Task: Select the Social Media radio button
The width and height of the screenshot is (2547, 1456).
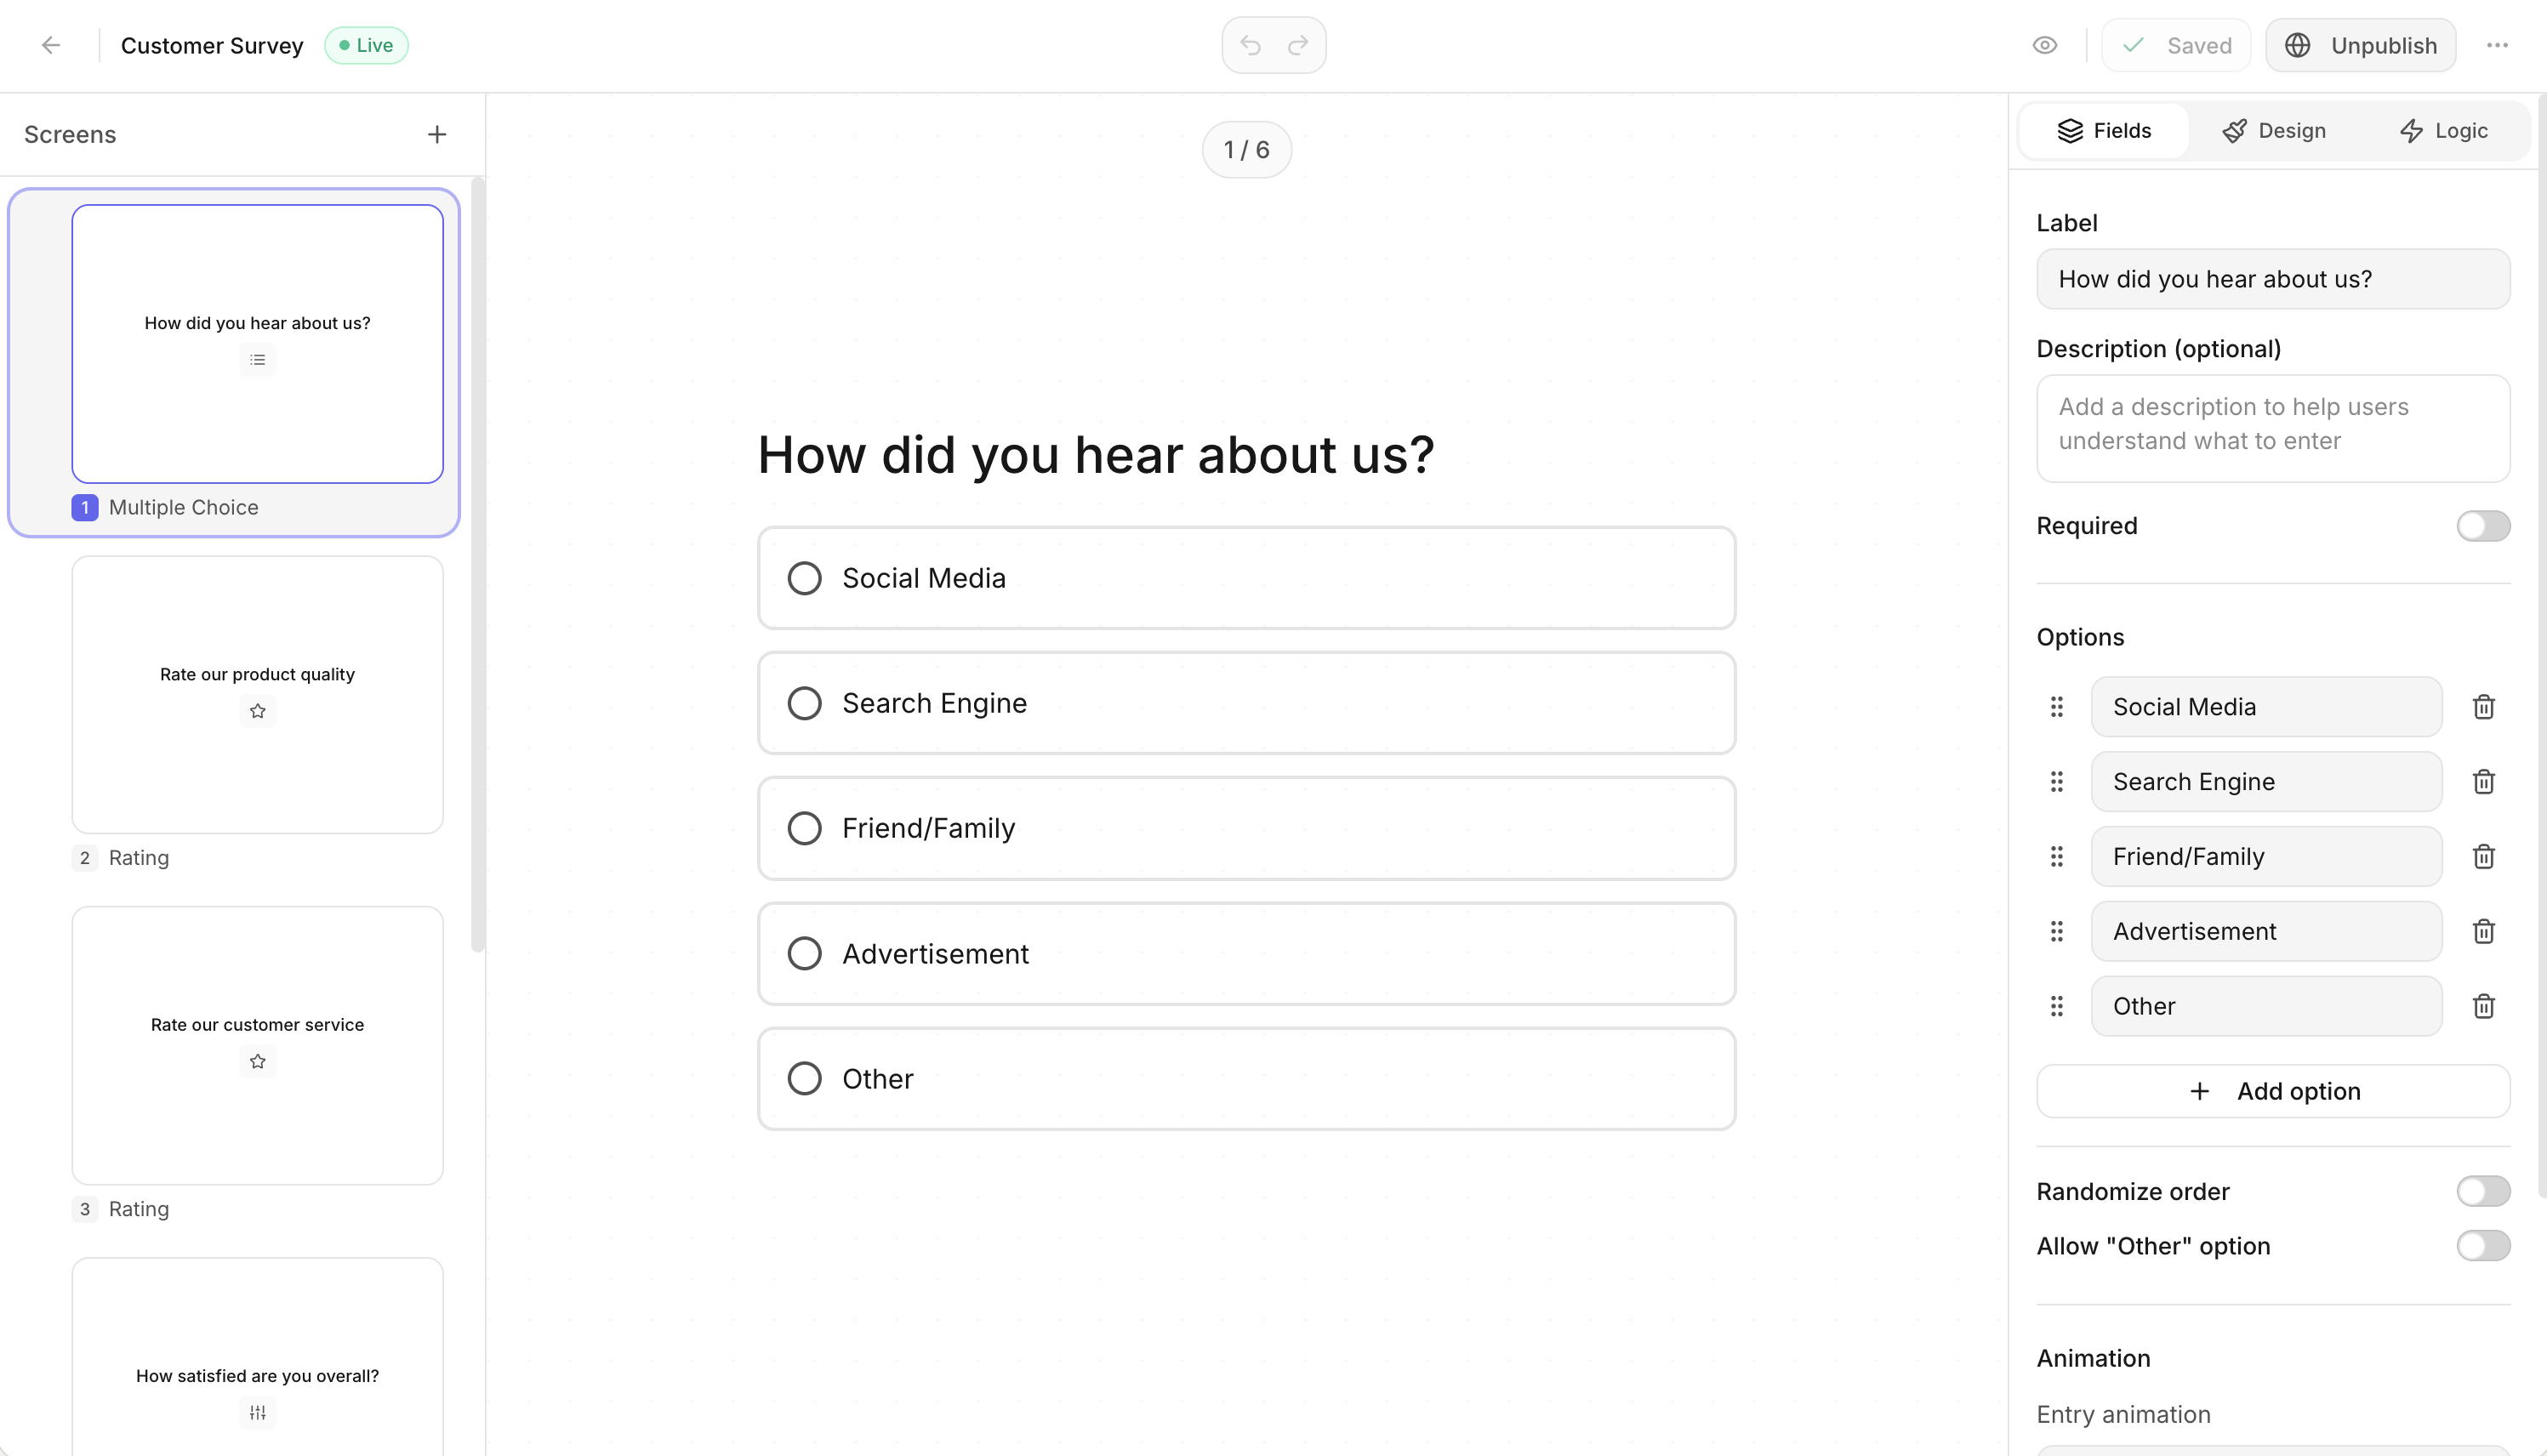Action: pos(805,578)
